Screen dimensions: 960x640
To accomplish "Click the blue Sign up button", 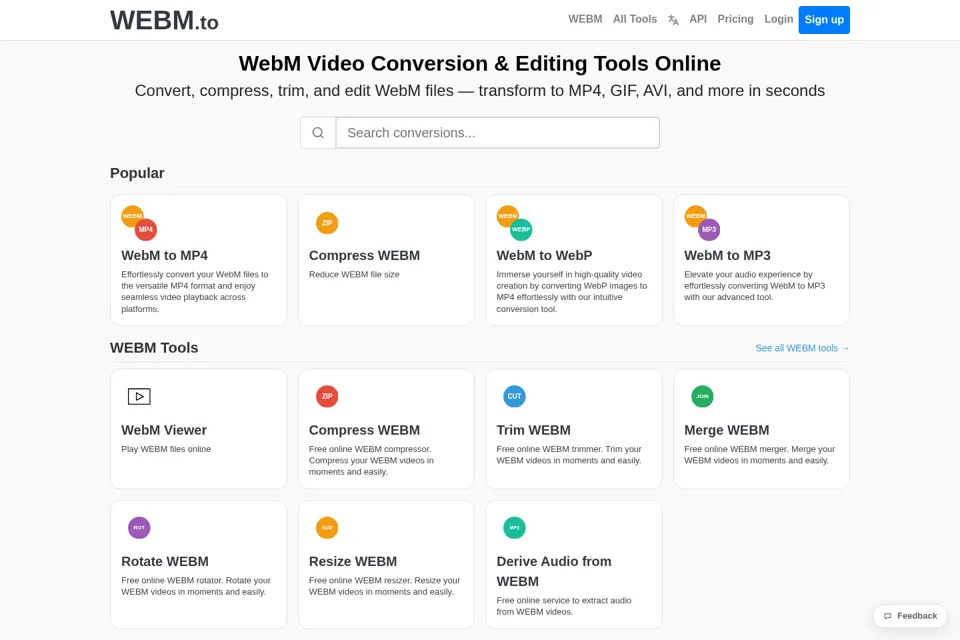I will click(x=824, y=20).
